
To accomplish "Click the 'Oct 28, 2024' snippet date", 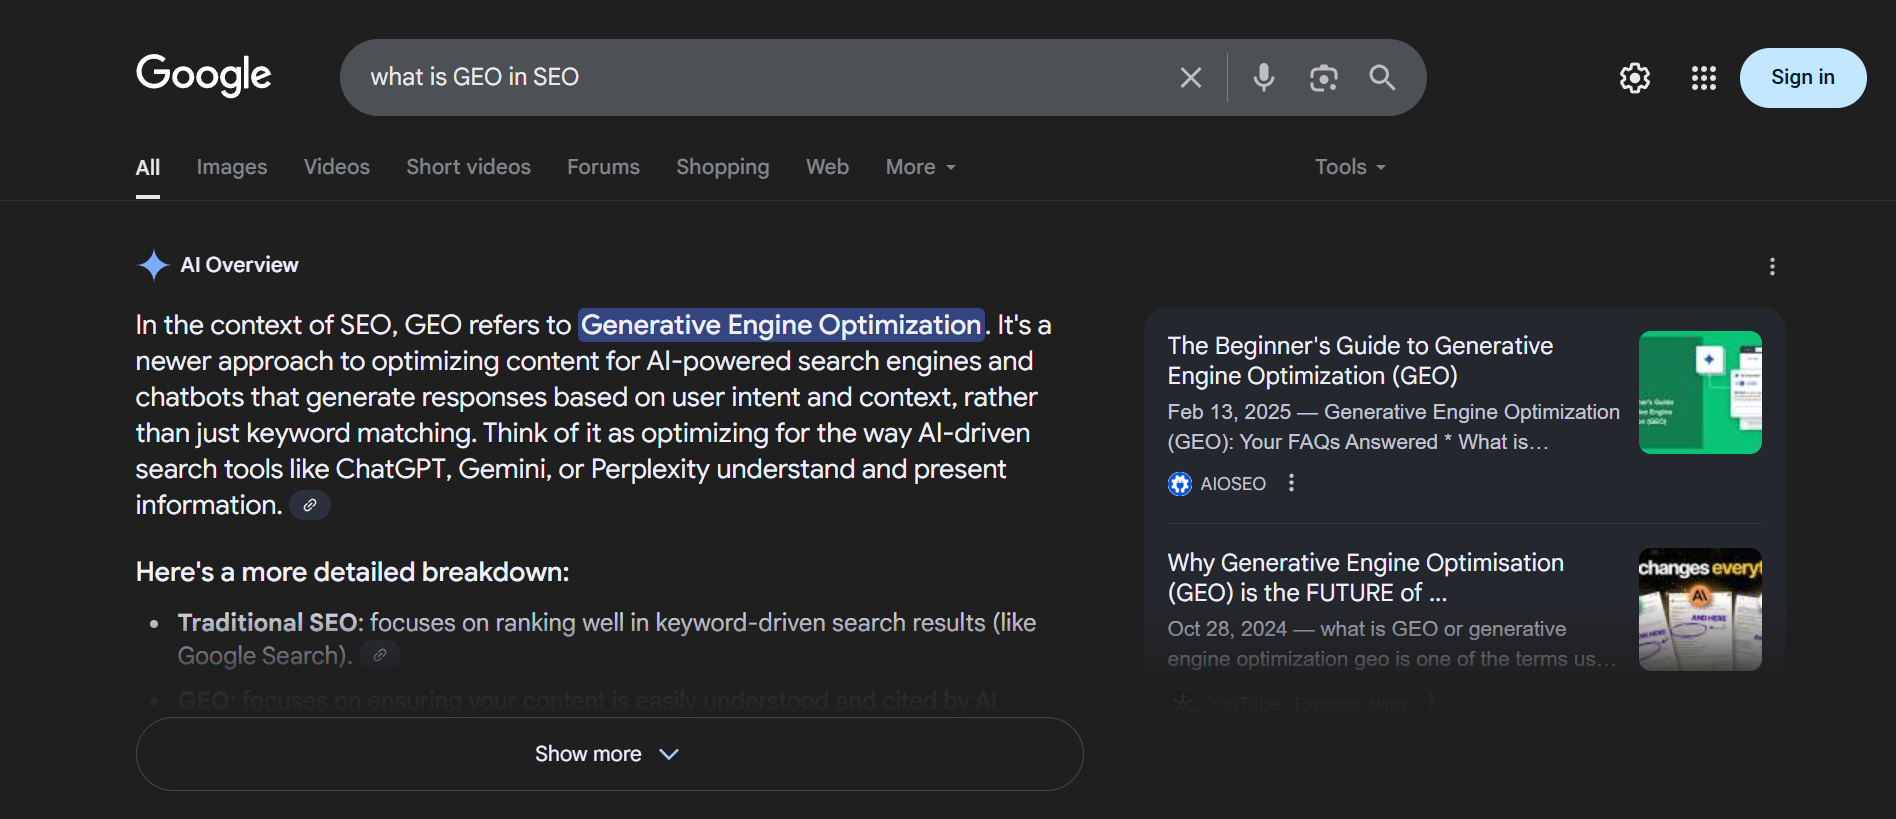I will pyautogui.click(x=1227, y=629).
